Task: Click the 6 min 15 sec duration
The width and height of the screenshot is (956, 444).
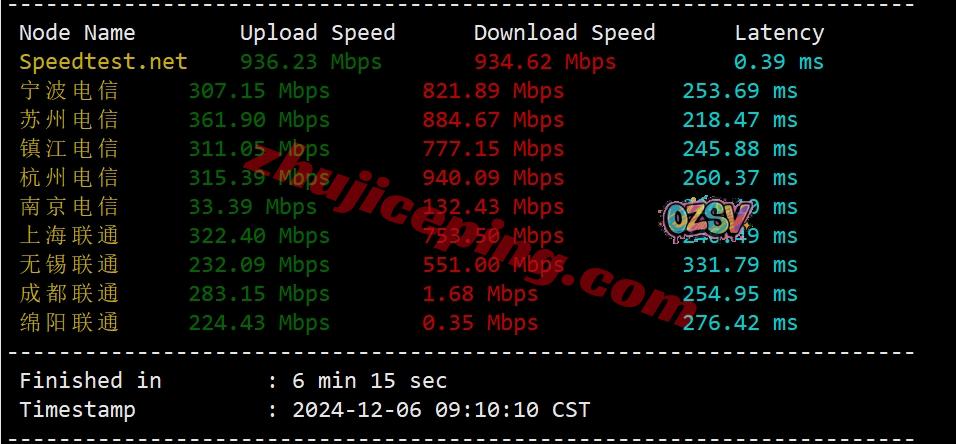Action: [370, 381]
